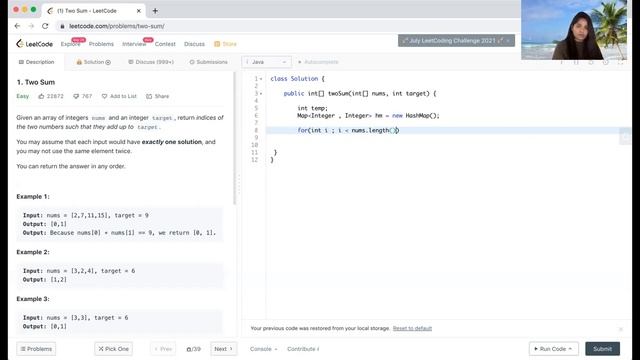The width and height of the screenshot is (640, 360).
Task: Toggle the Autocomplete option
Action: tap(318, 62)
